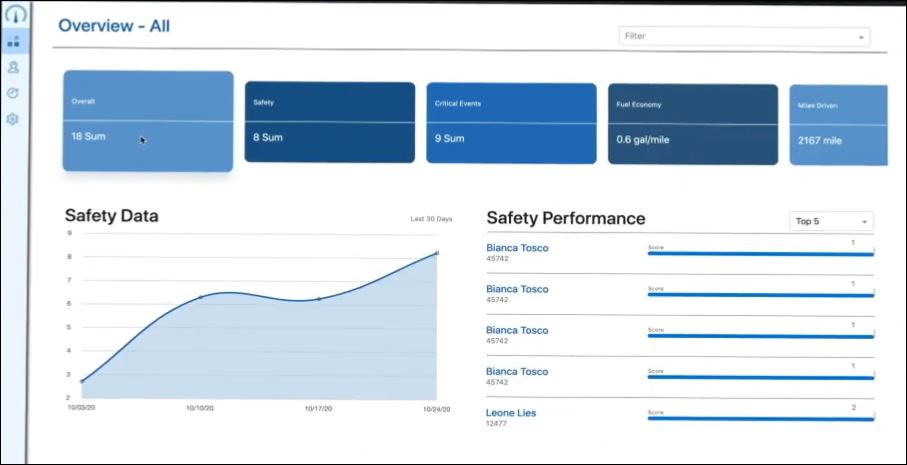Viewport: 907px width, 465px height.
Task: Click the 10/10/20 data point on chart
Action: [200, 297]
